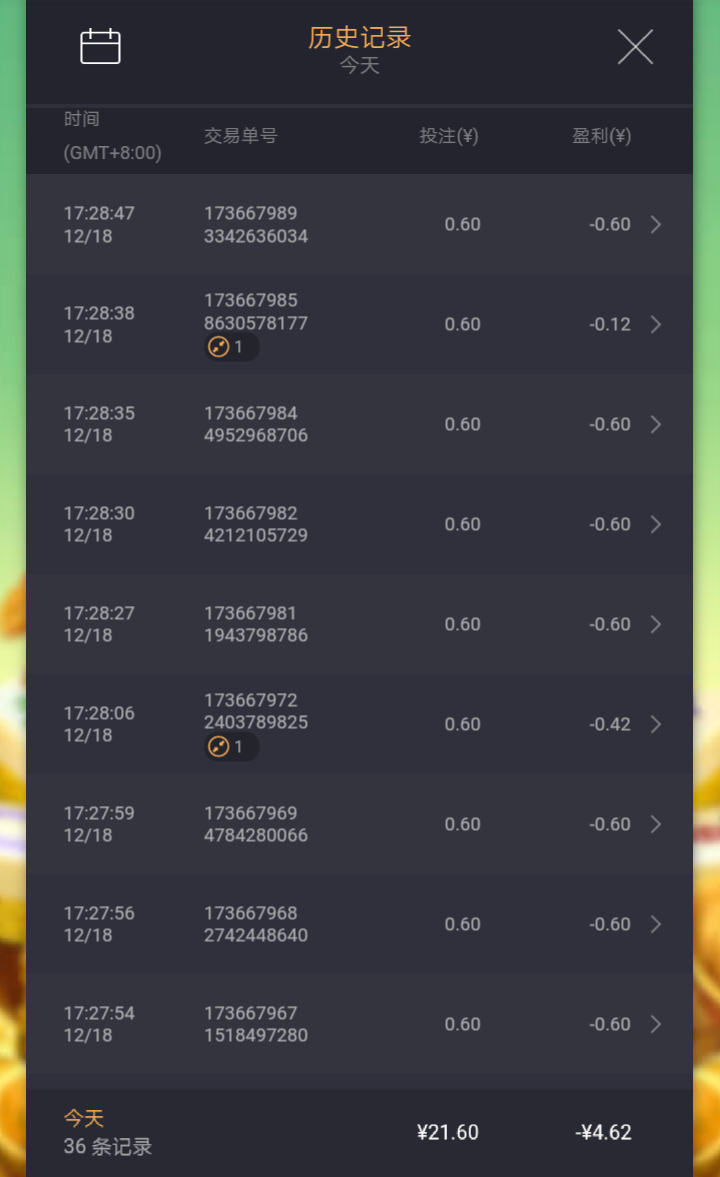Viewport: 720px width, 1177px height.
Task: Show details of the 17:28:06 record
Action: (656, 724)
